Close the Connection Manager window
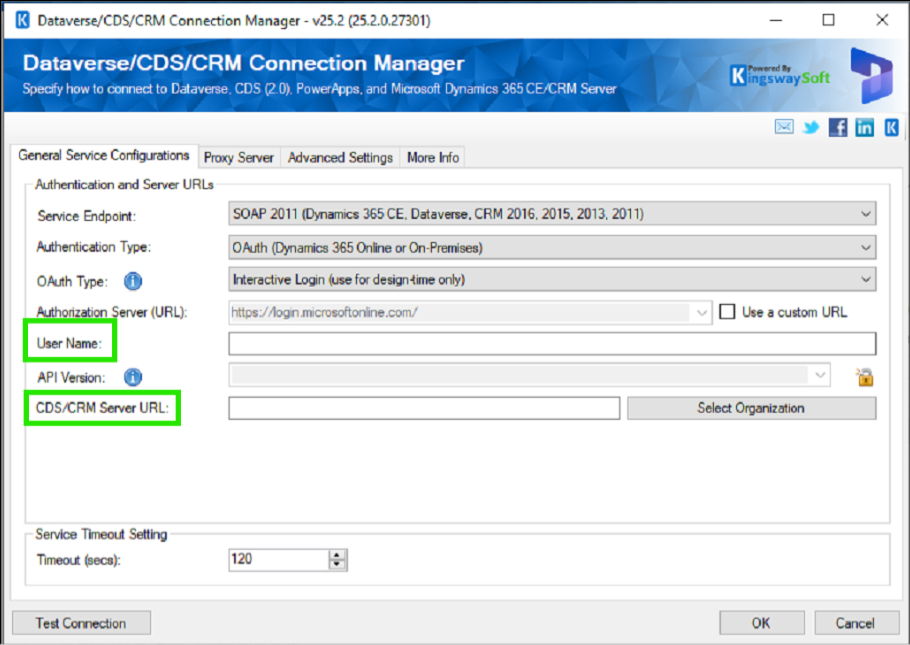This screenshot has height=645, width=910. pos(882,20)
